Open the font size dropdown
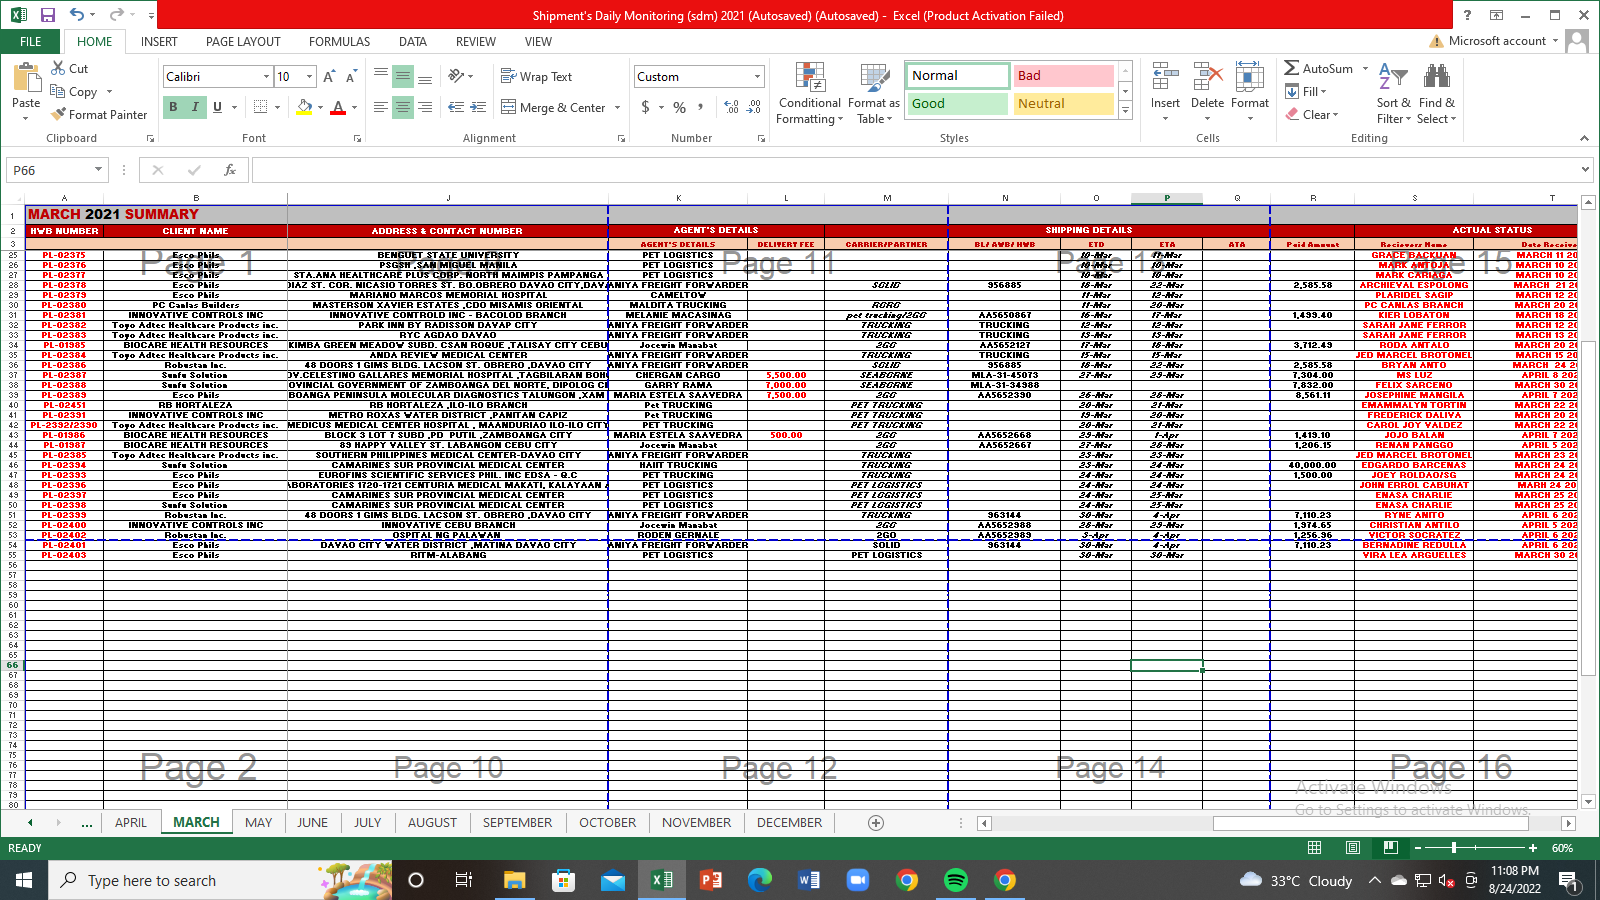Screen dimensions: 1600x900 coord(309,77)
